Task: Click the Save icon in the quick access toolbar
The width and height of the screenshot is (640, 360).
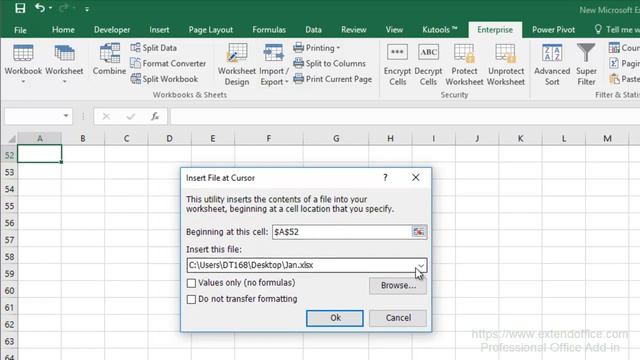Action: pos(20,8)
